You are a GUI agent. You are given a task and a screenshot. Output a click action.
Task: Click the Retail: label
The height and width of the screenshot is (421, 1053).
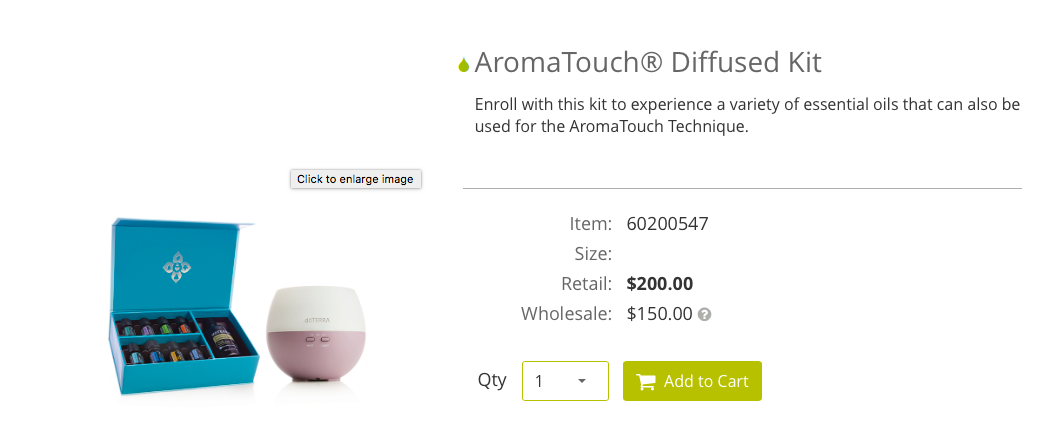[585, 284]
